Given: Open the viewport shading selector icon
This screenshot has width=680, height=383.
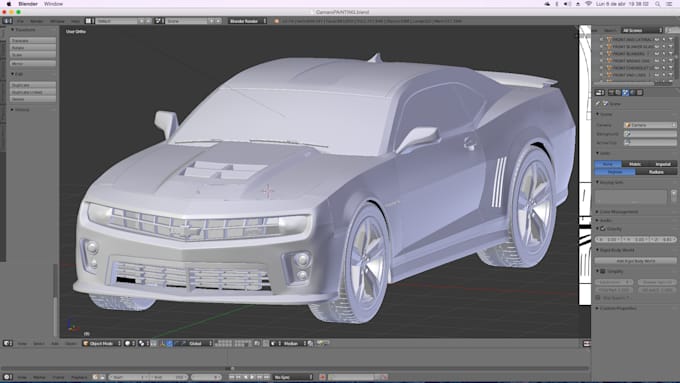Looking at the screenshot, I should (x=129, y=343).
